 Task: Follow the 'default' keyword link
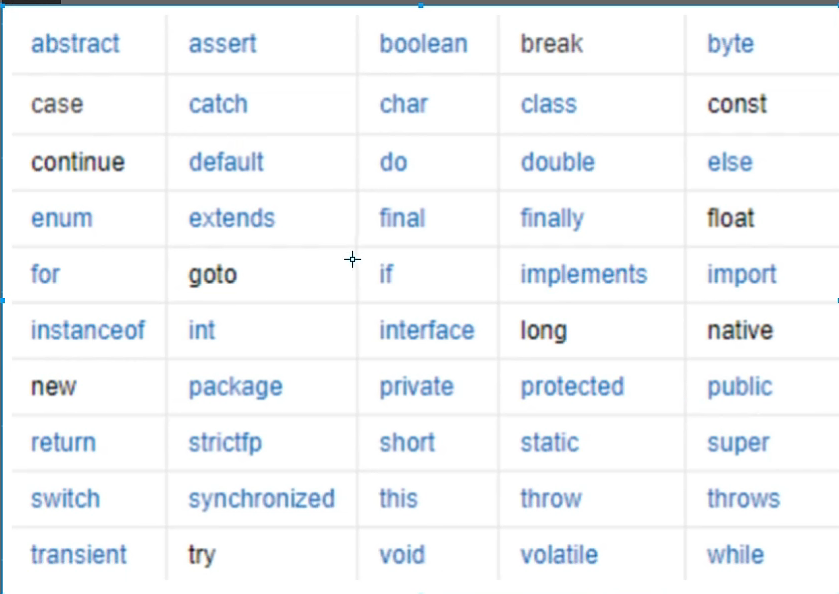pyautogui.click(x=226, y=162)
